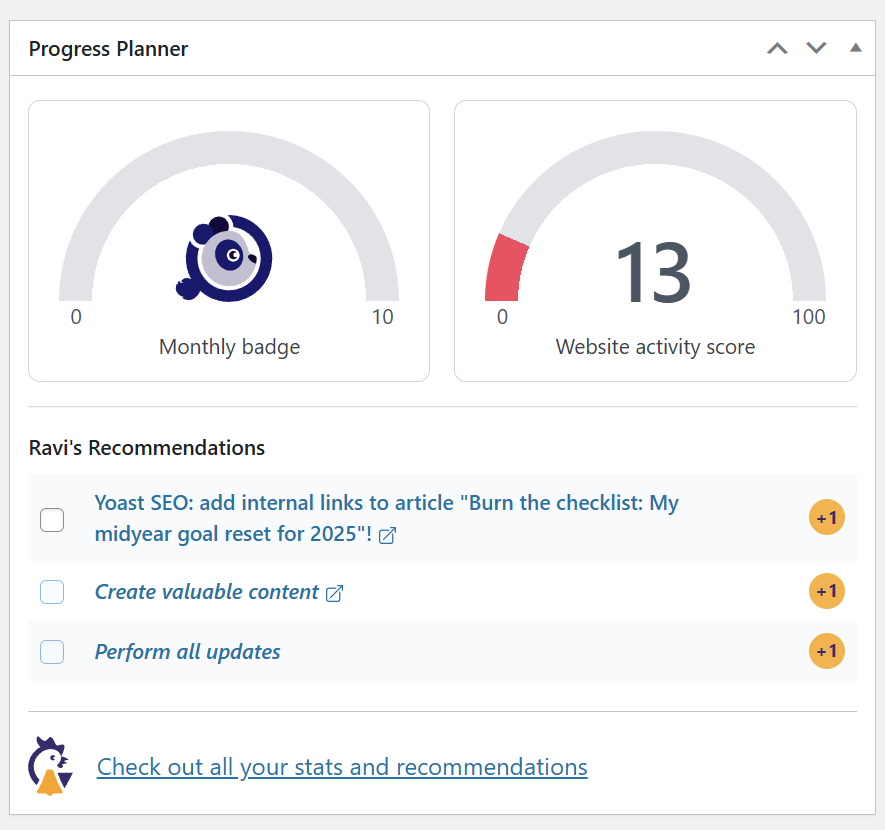Open Check out all your stats link
The height and width of the screenshot is (830, 885).
(342, 767)
